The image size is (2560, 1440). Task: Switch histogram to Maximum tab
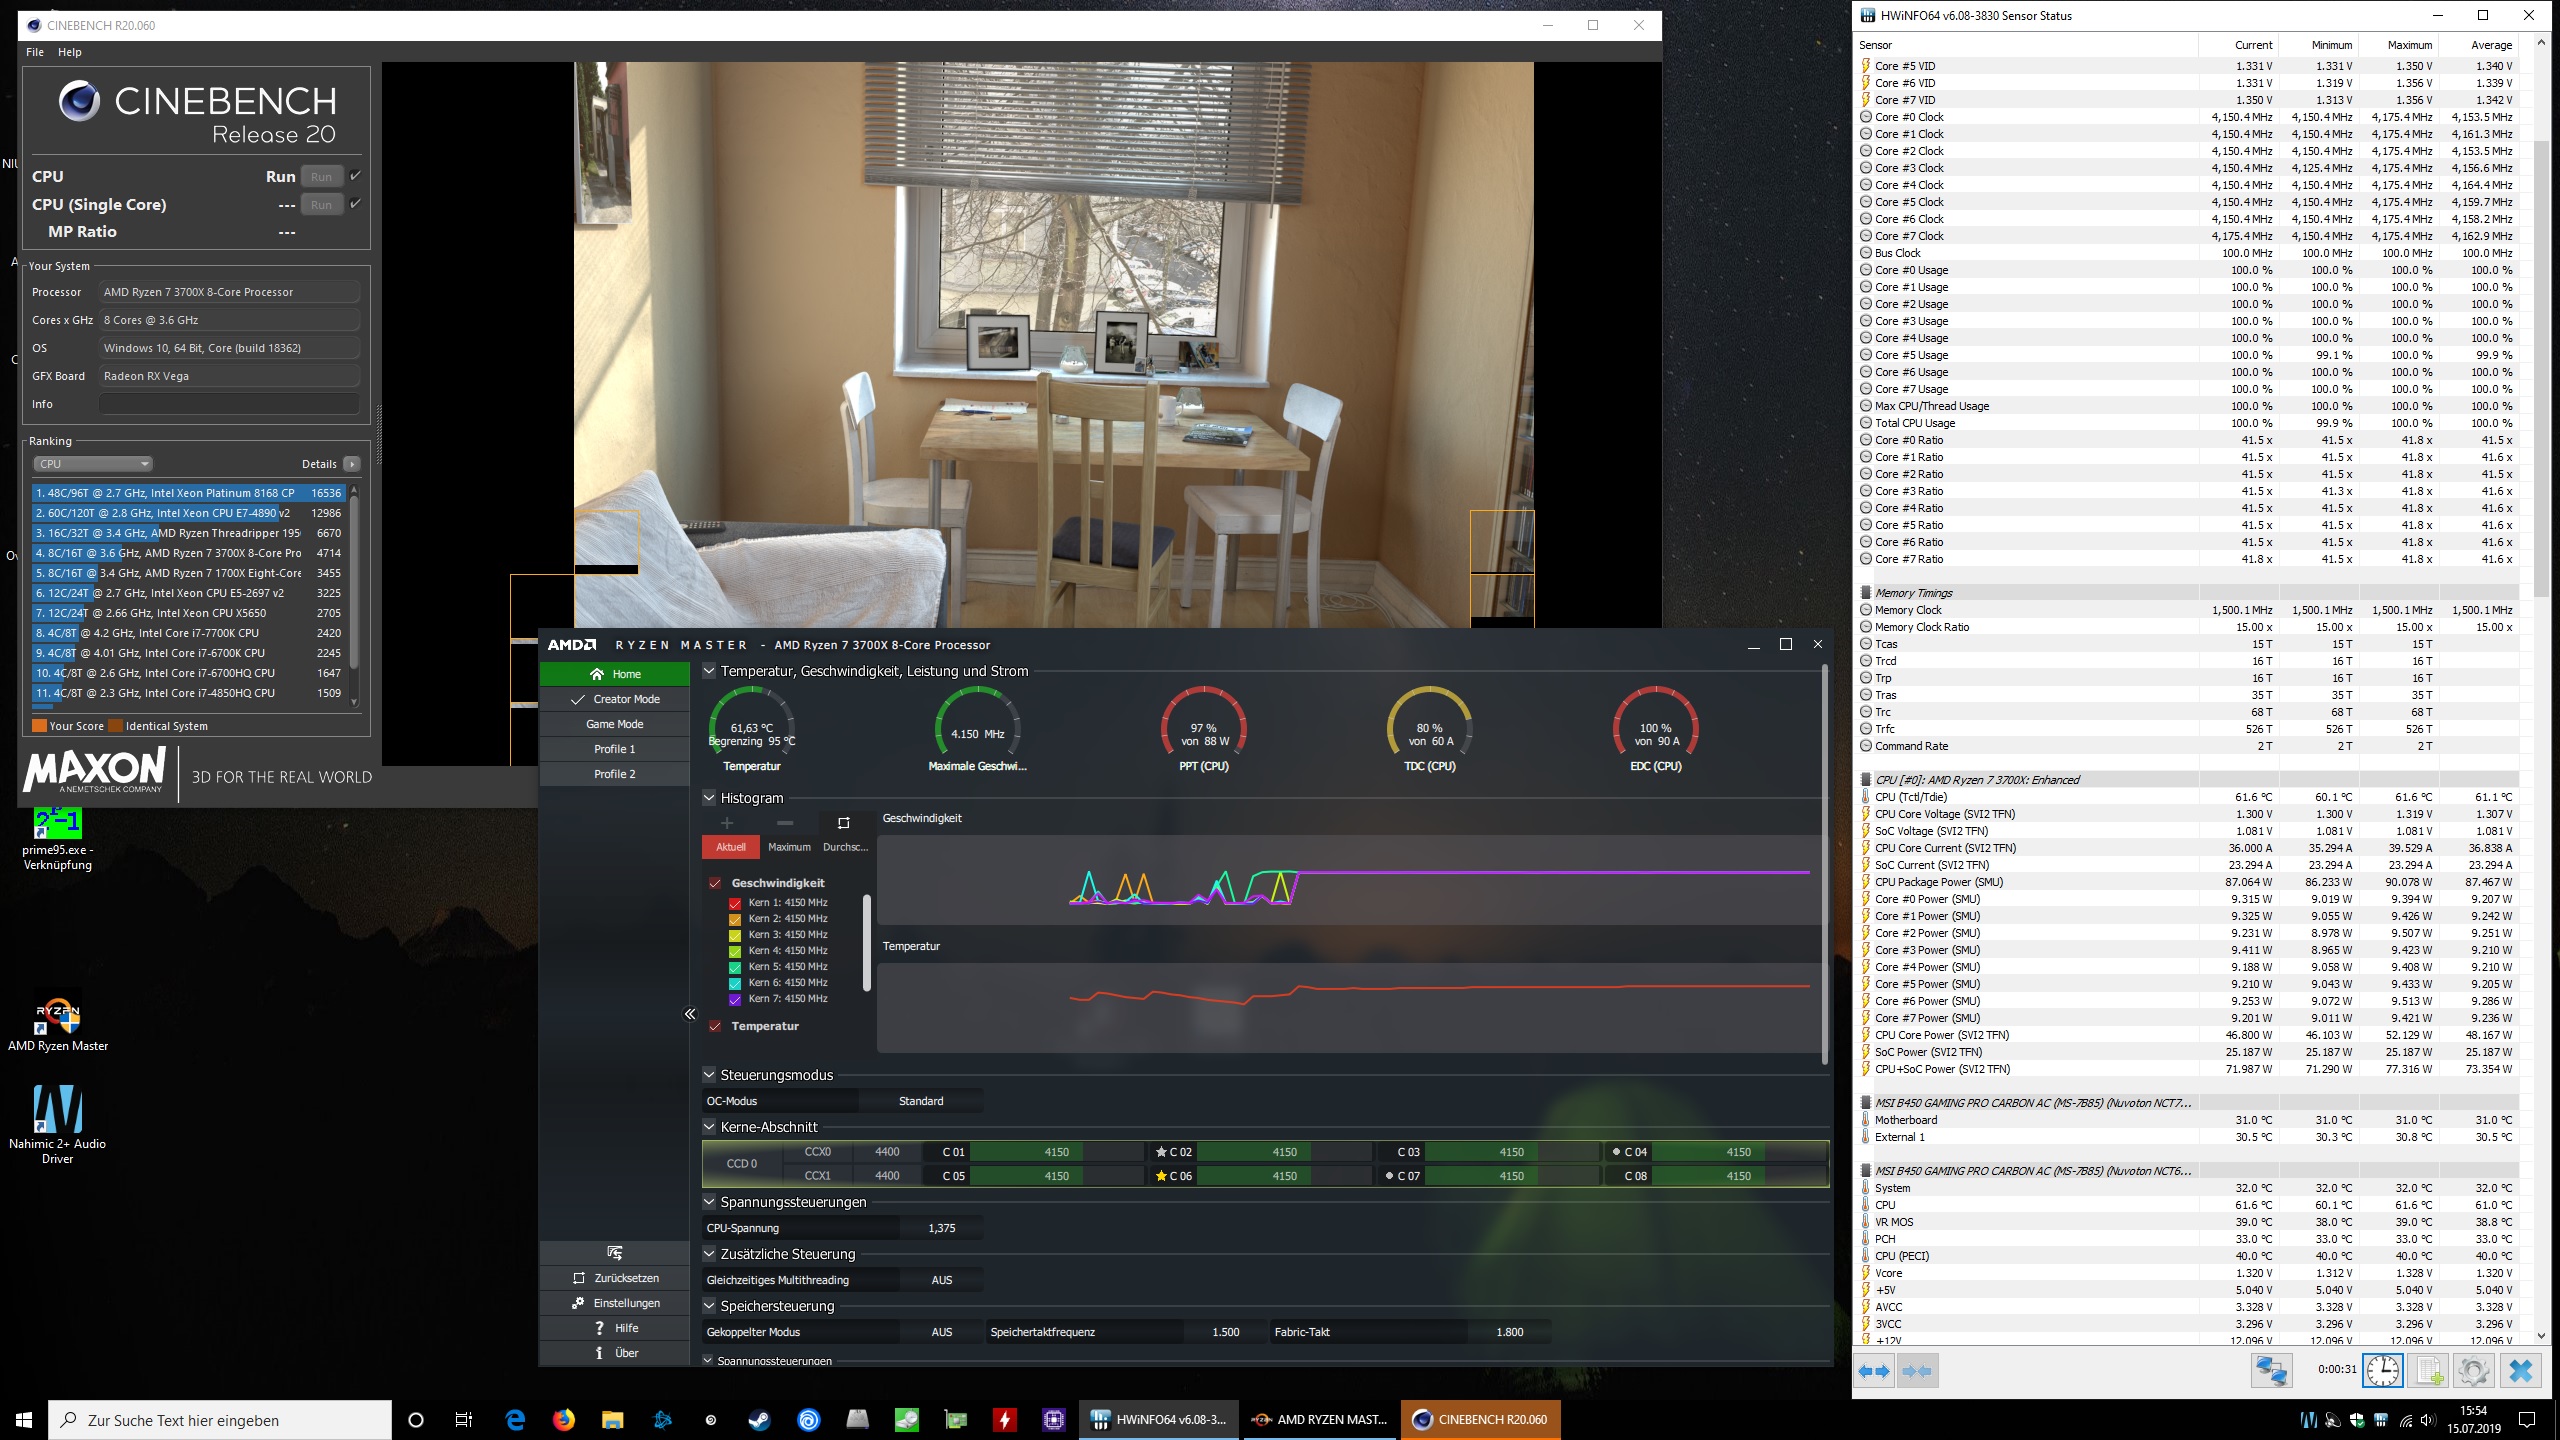(789, 847)
